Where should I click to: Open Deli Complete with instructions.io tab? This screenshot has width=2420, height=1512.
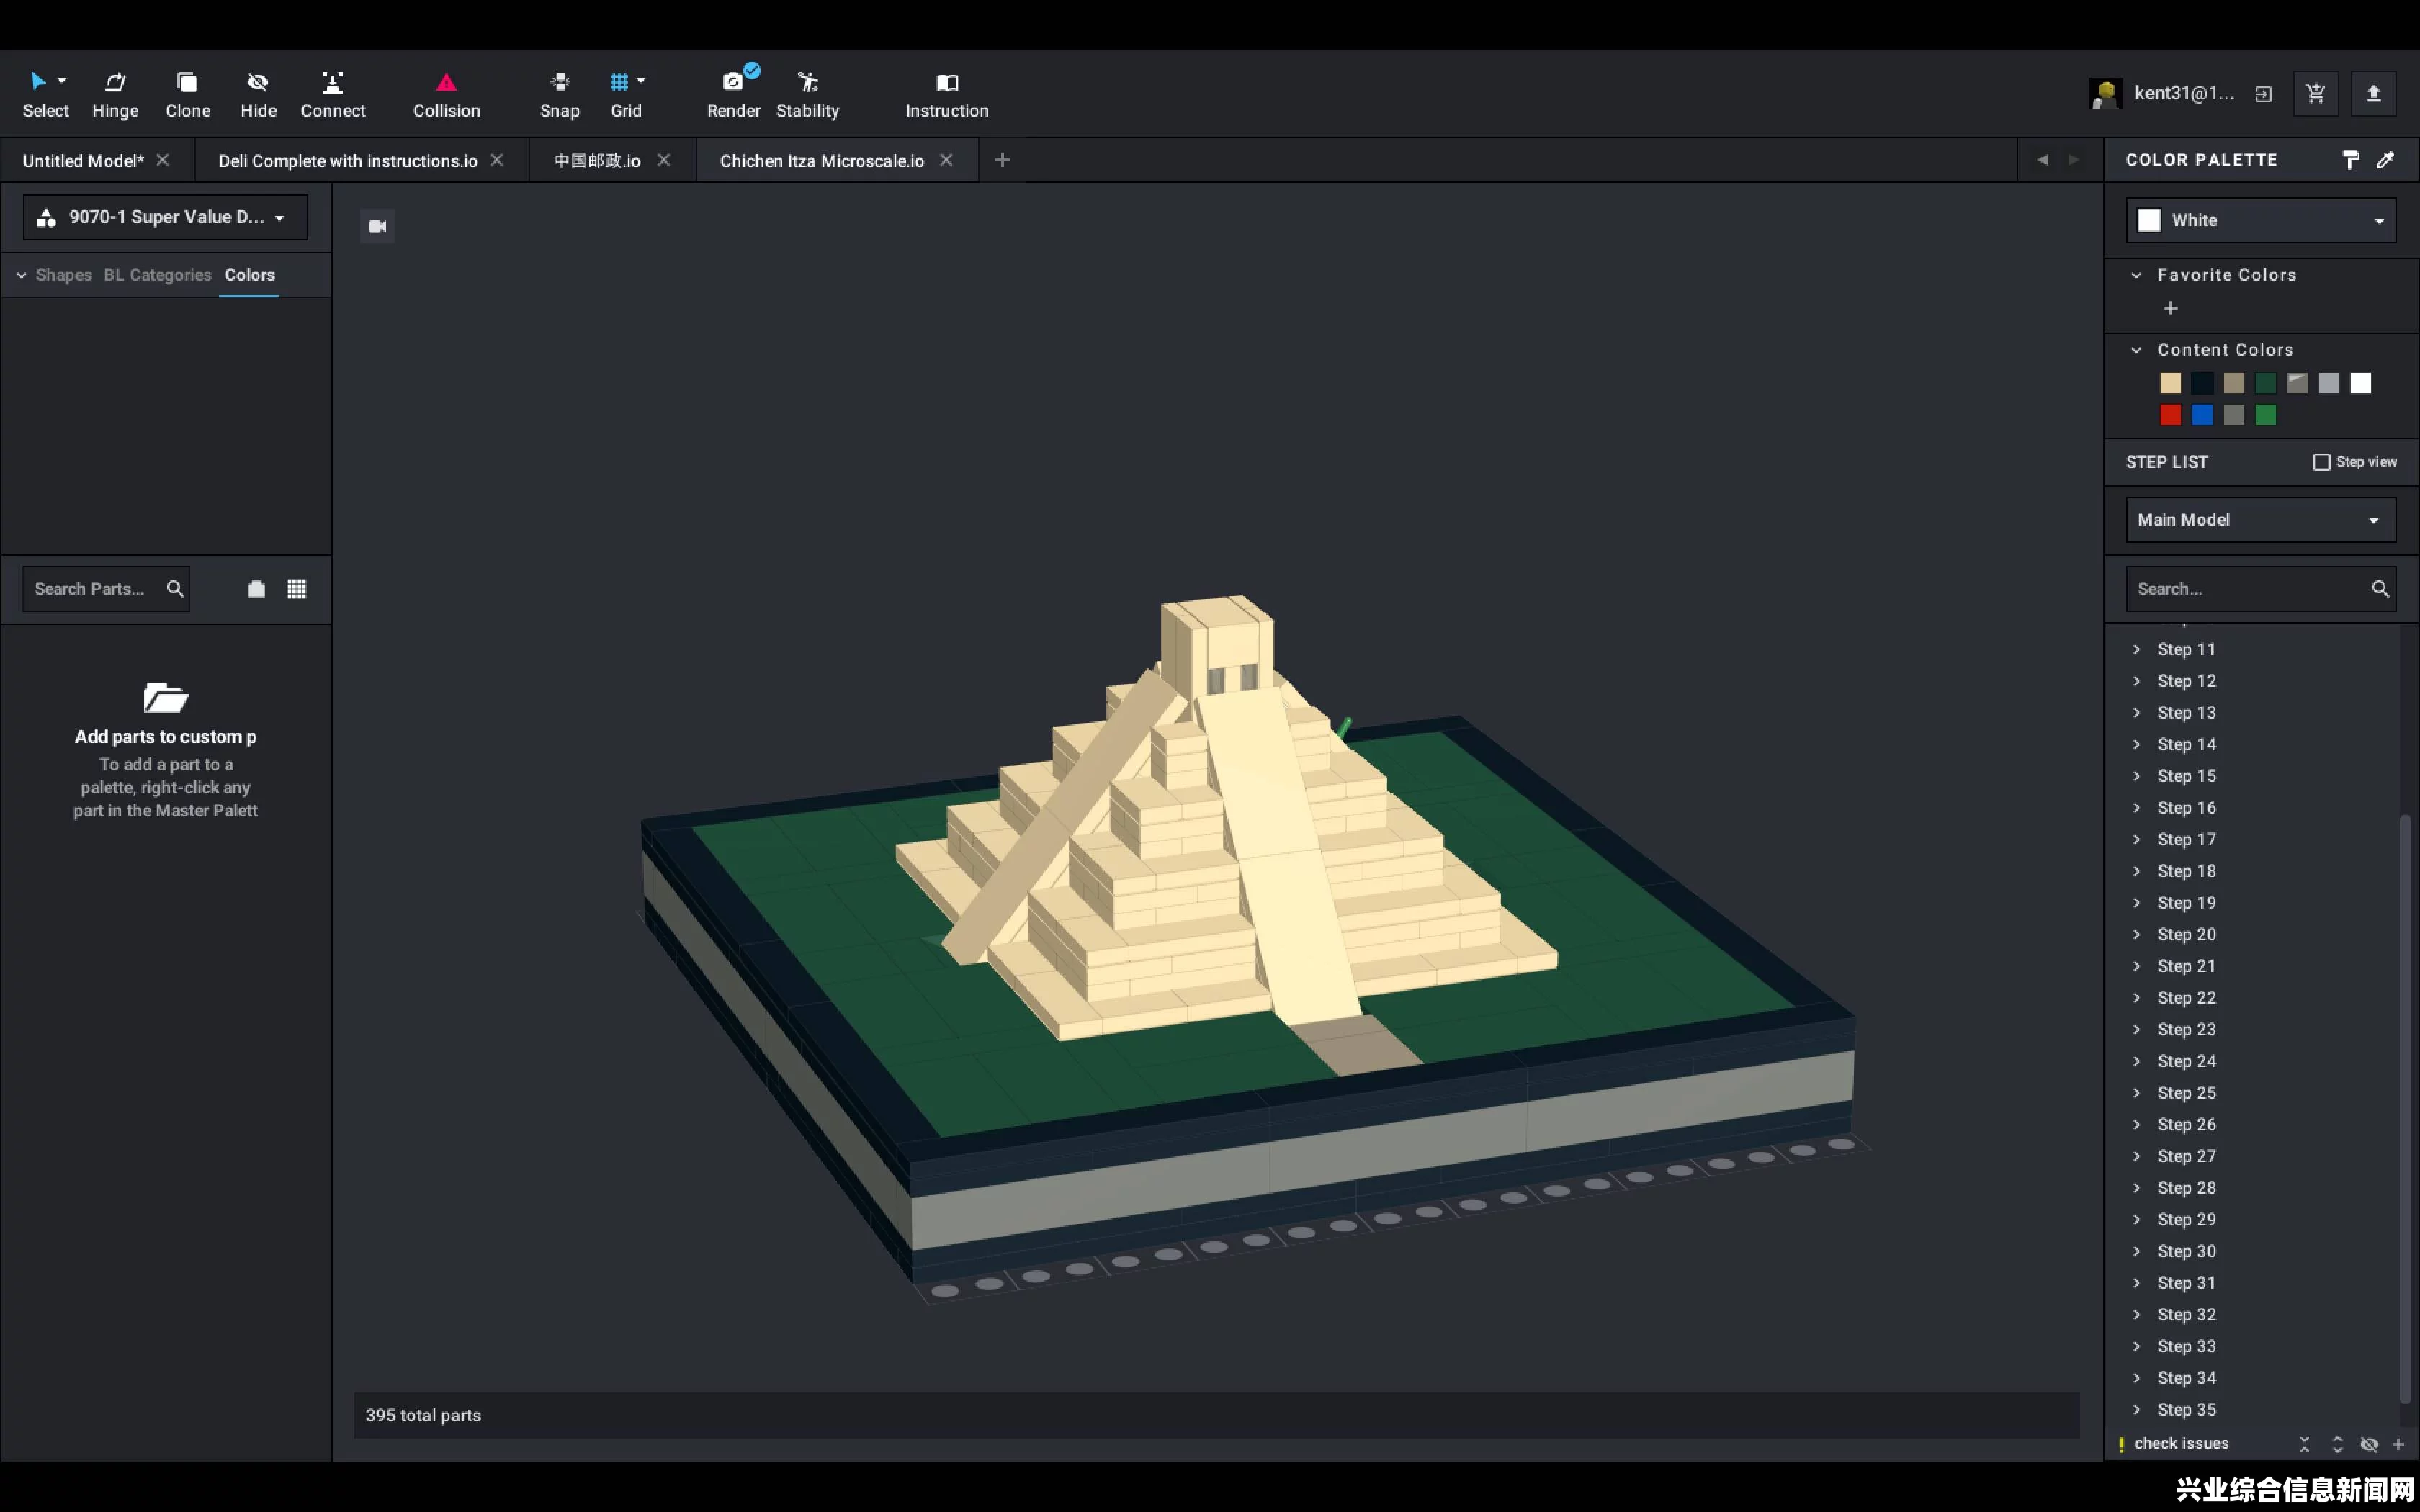(348, 161)
